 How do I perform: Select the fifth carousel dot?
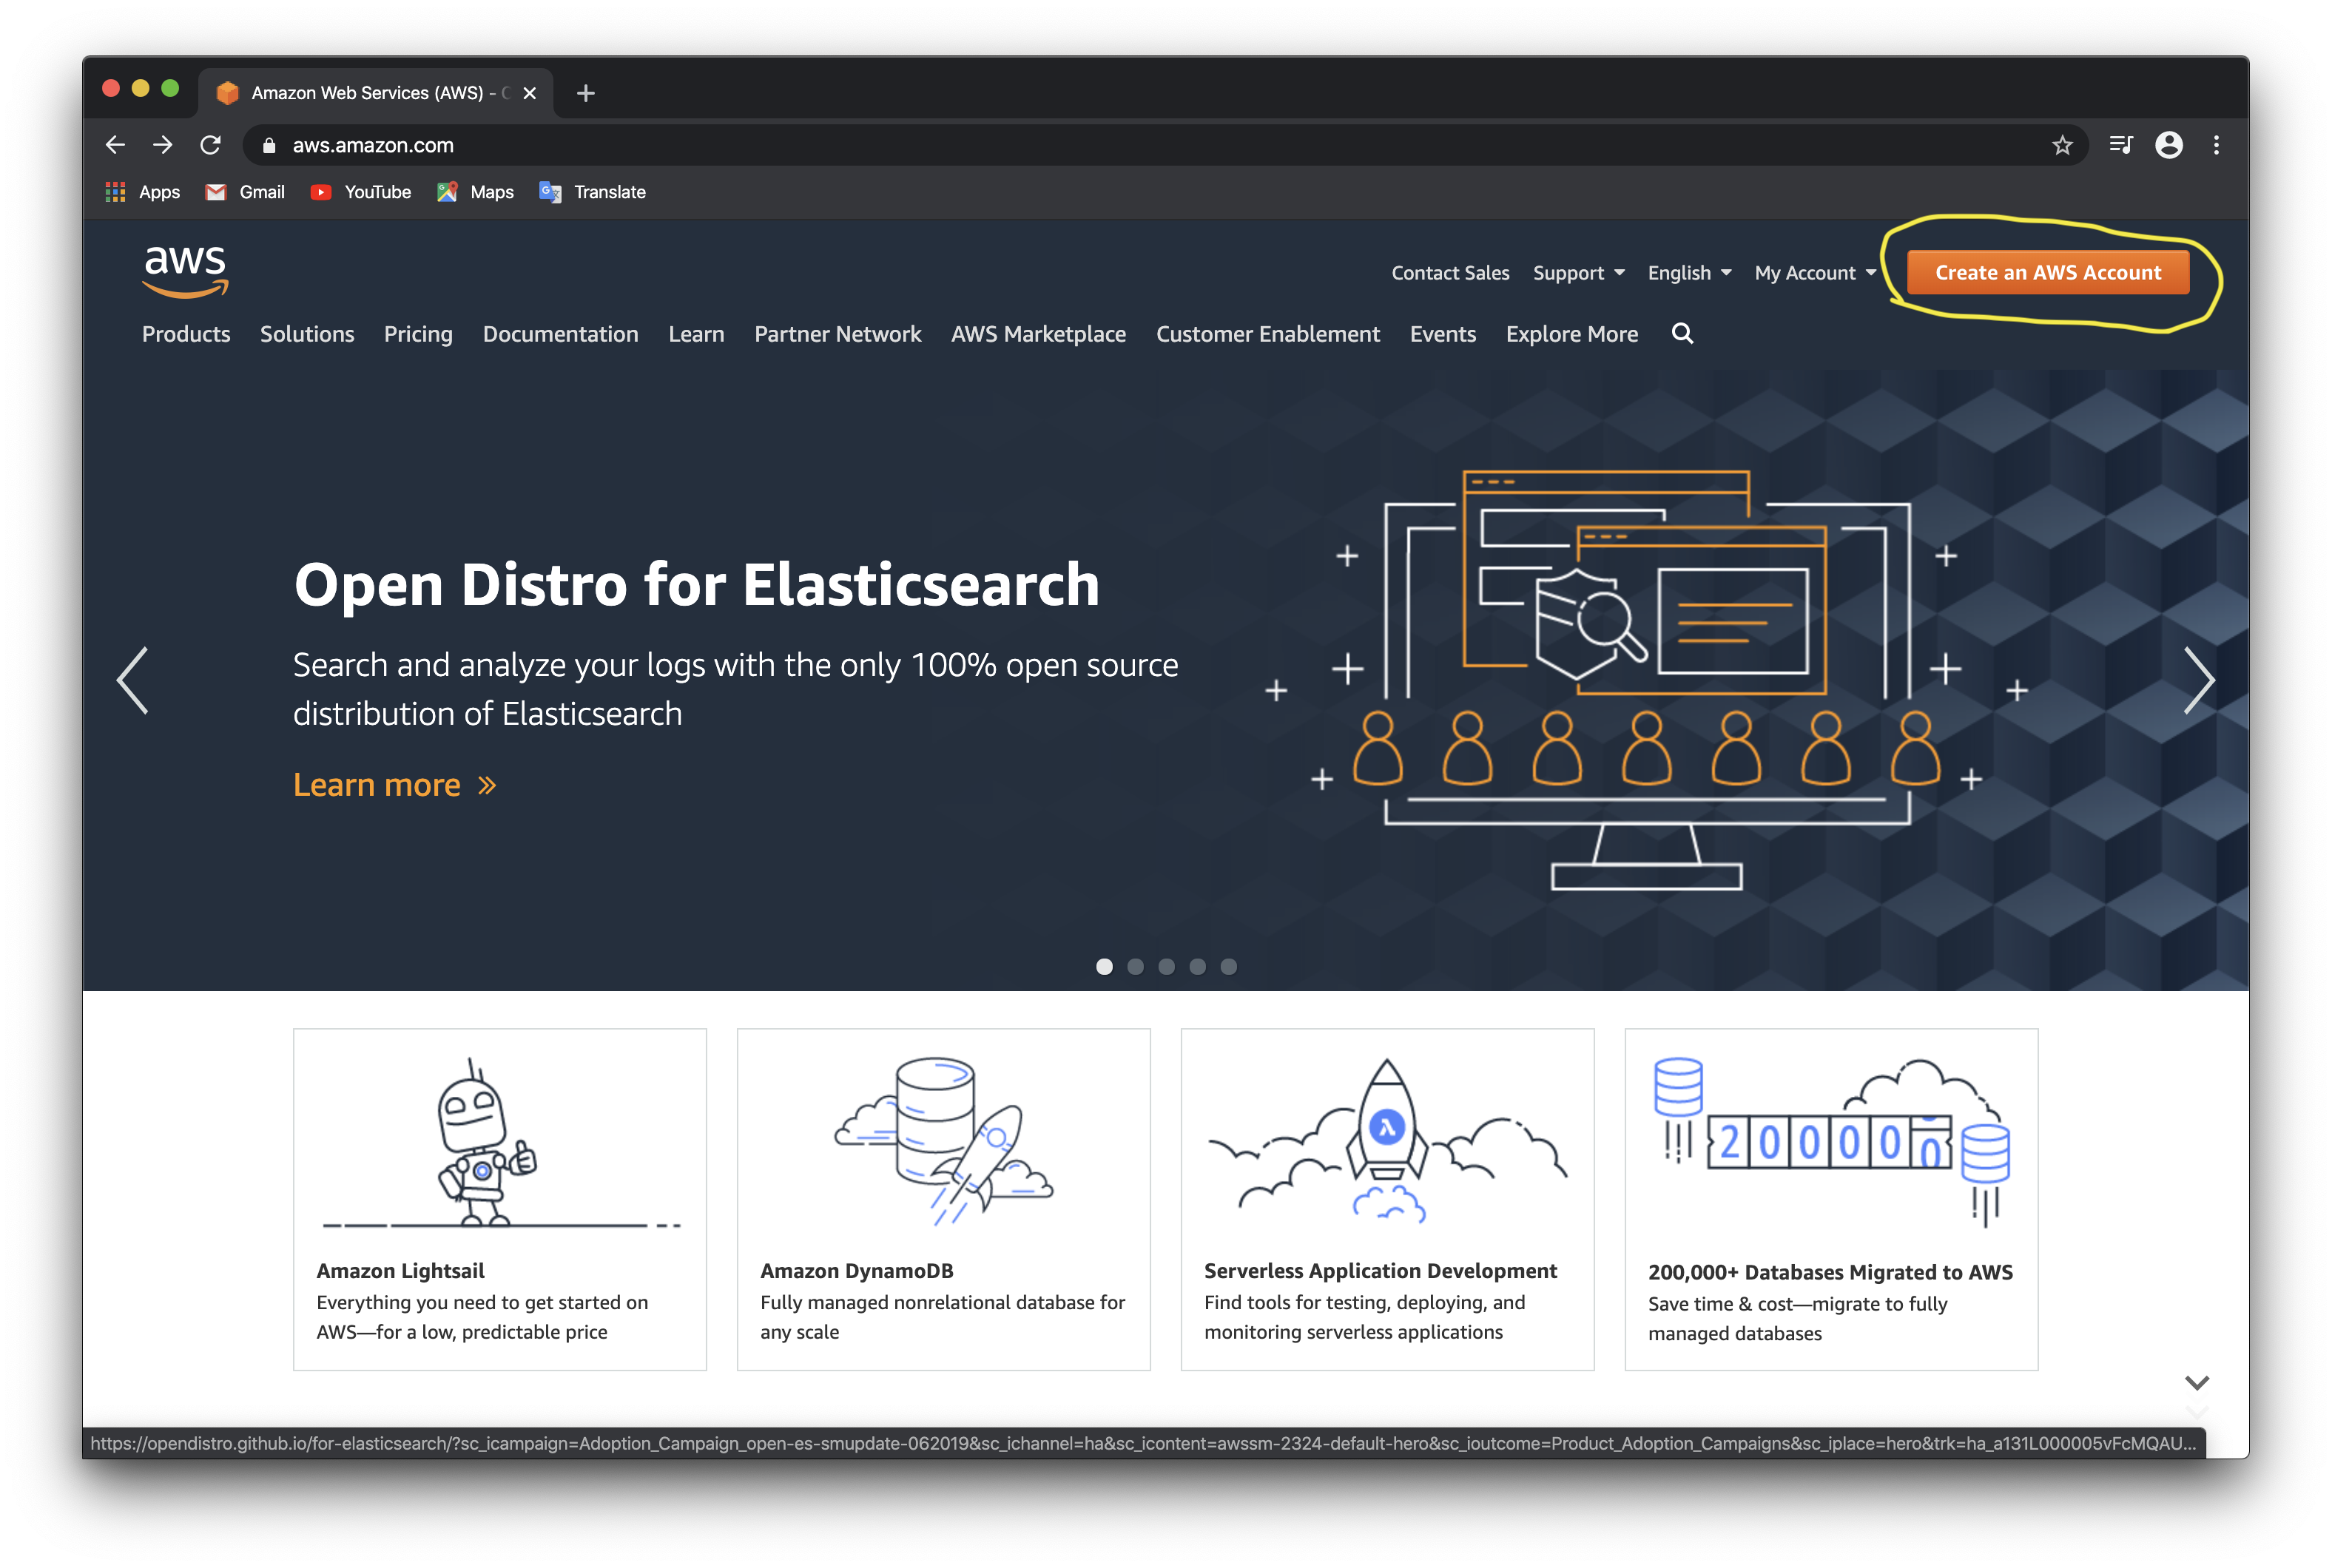1228,967
